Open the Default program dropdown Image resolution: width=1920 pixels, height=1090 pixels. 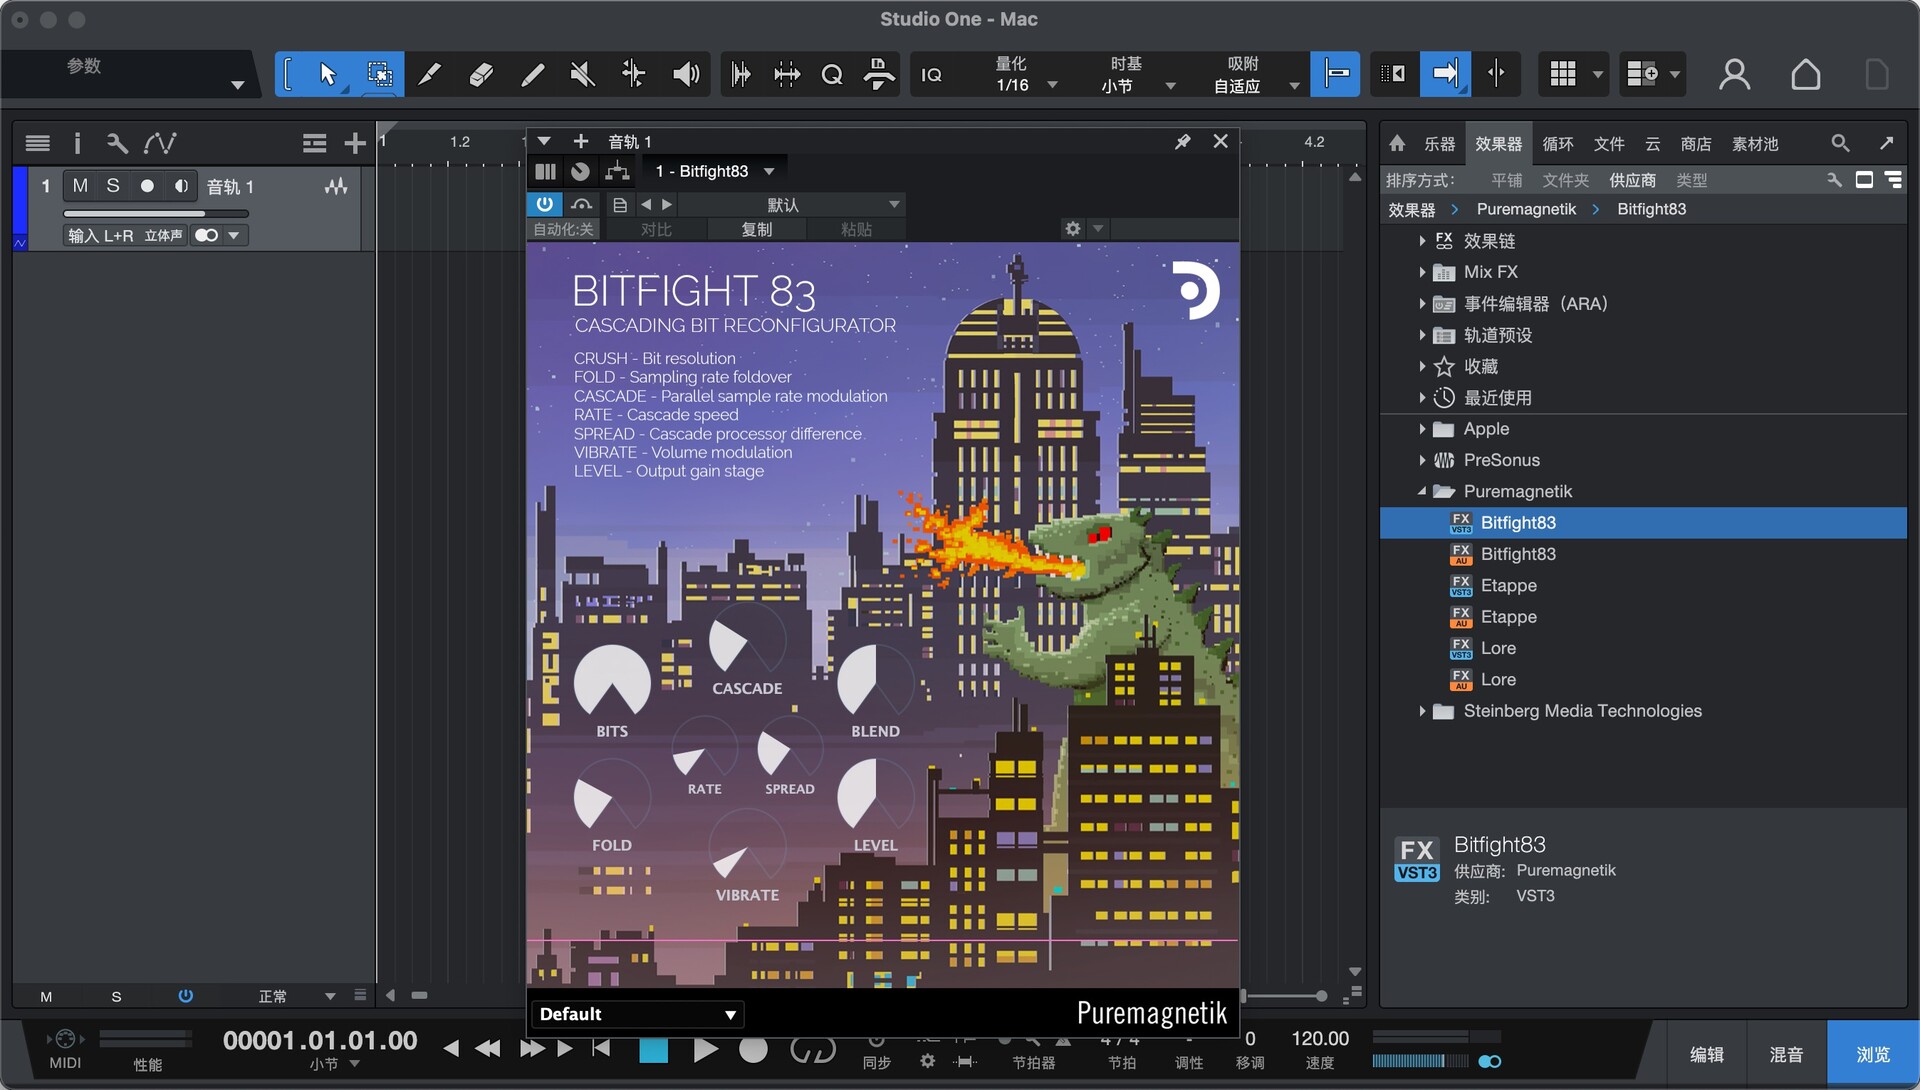[x=636, y=1014]
